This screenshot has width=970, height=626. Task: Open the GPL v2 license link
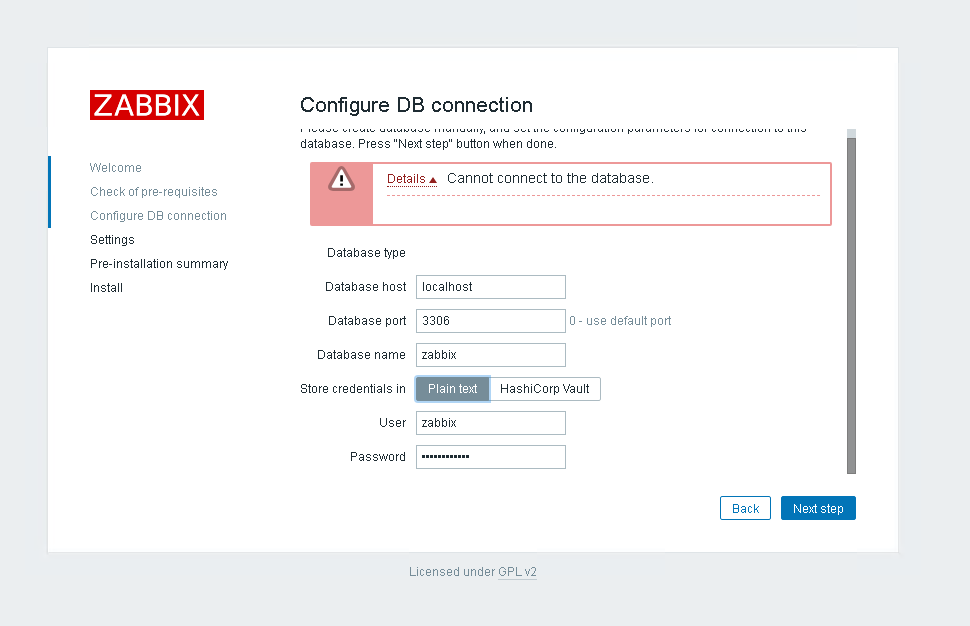pos(517,572)
